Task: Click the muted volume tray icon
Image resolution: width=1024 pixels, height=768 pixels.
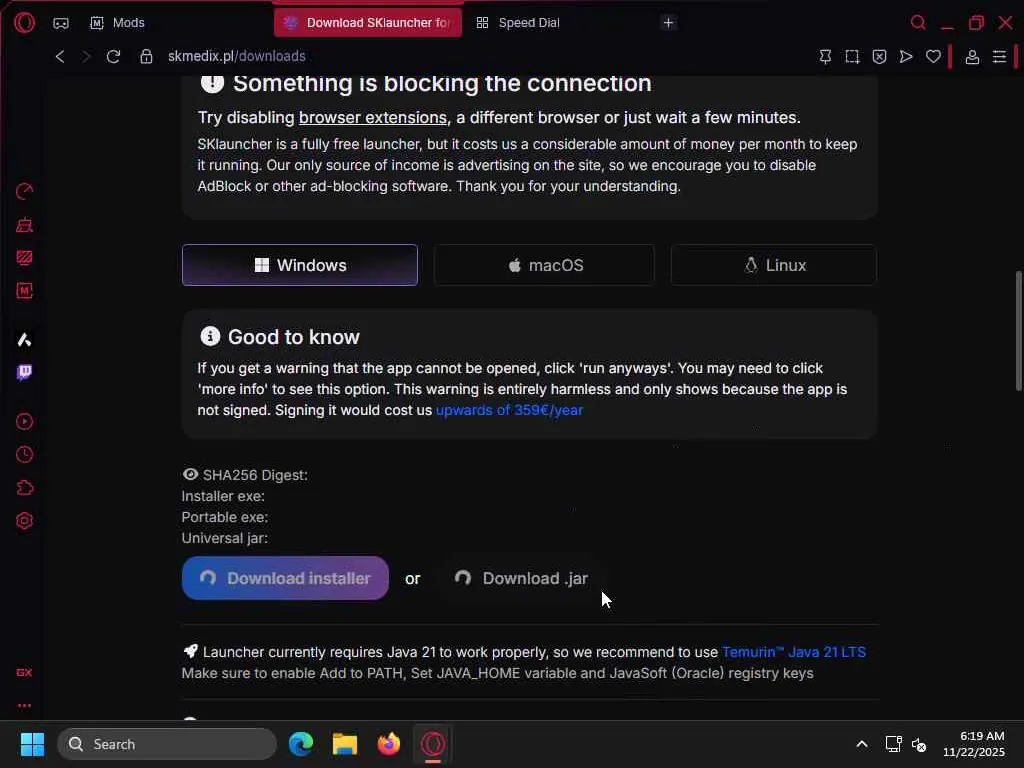Action: [x=919, y=744]
